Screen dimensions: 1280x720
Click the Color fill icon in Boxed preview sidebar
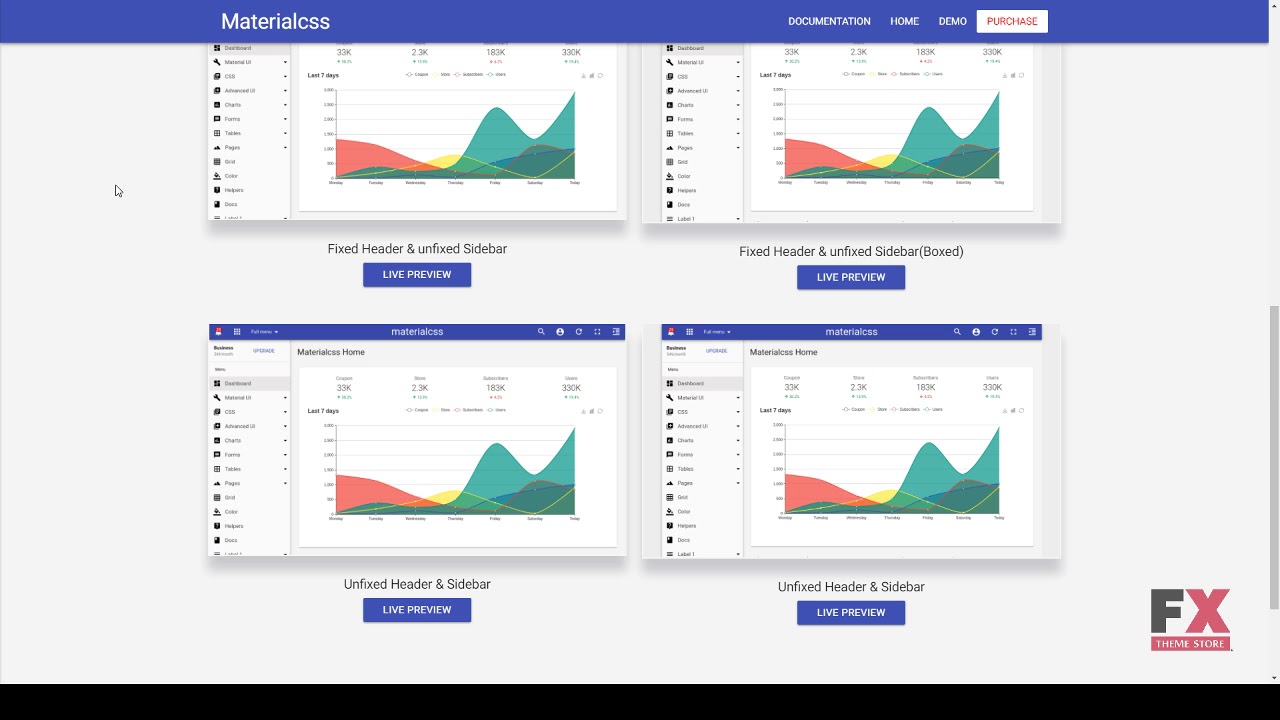(x=669, y=176)
